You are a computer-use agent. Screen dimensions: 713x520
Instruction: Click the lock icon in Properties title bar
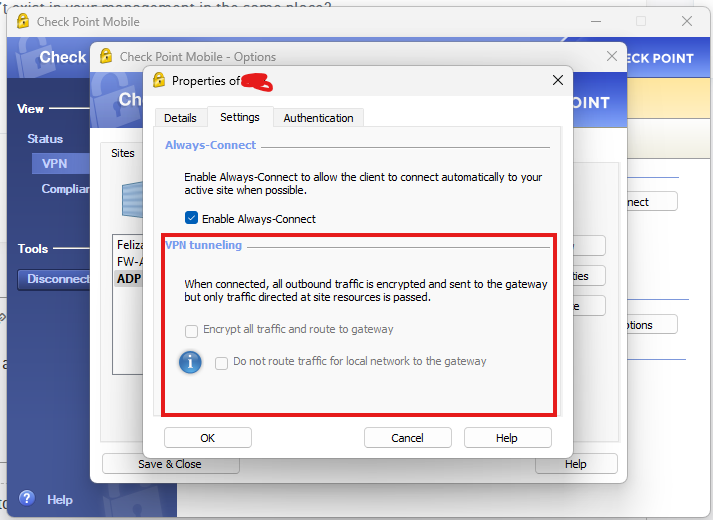pos(159,80)
